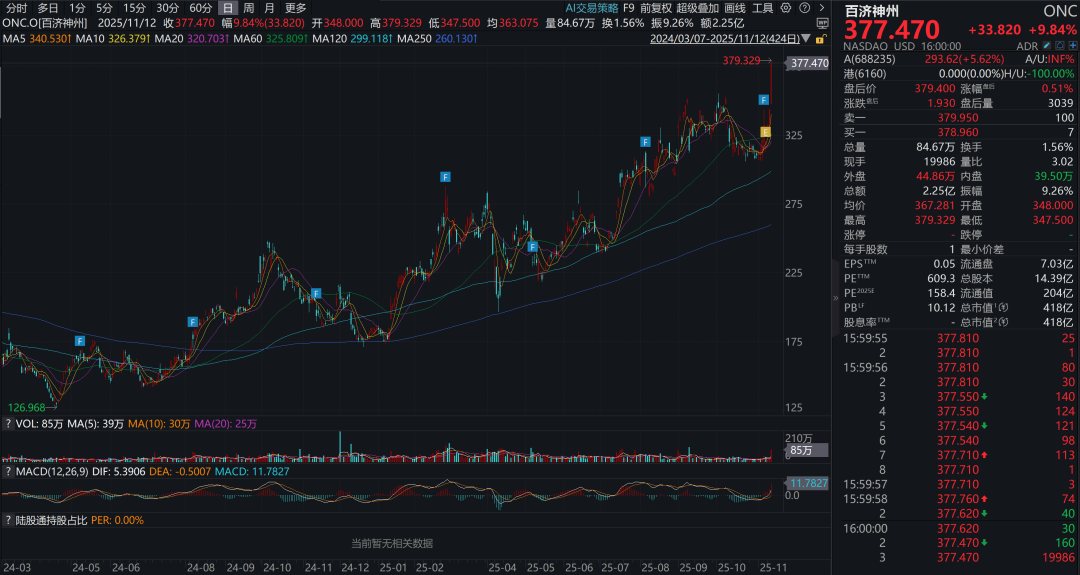Select the 日 daily K-line tab
The image size is (1080, 575).
(228, 8)
